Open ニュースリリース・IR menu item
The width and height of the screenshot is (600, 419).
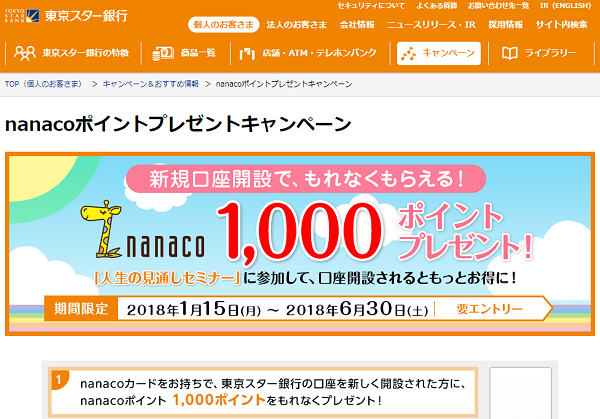[431, 25]
